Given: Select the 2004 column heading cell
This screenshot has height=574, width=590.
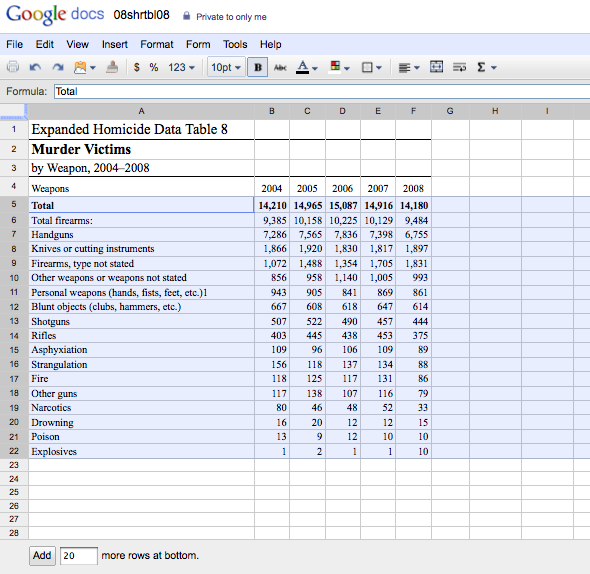Looking at the screenshot, I should click(x=272, y=188).
